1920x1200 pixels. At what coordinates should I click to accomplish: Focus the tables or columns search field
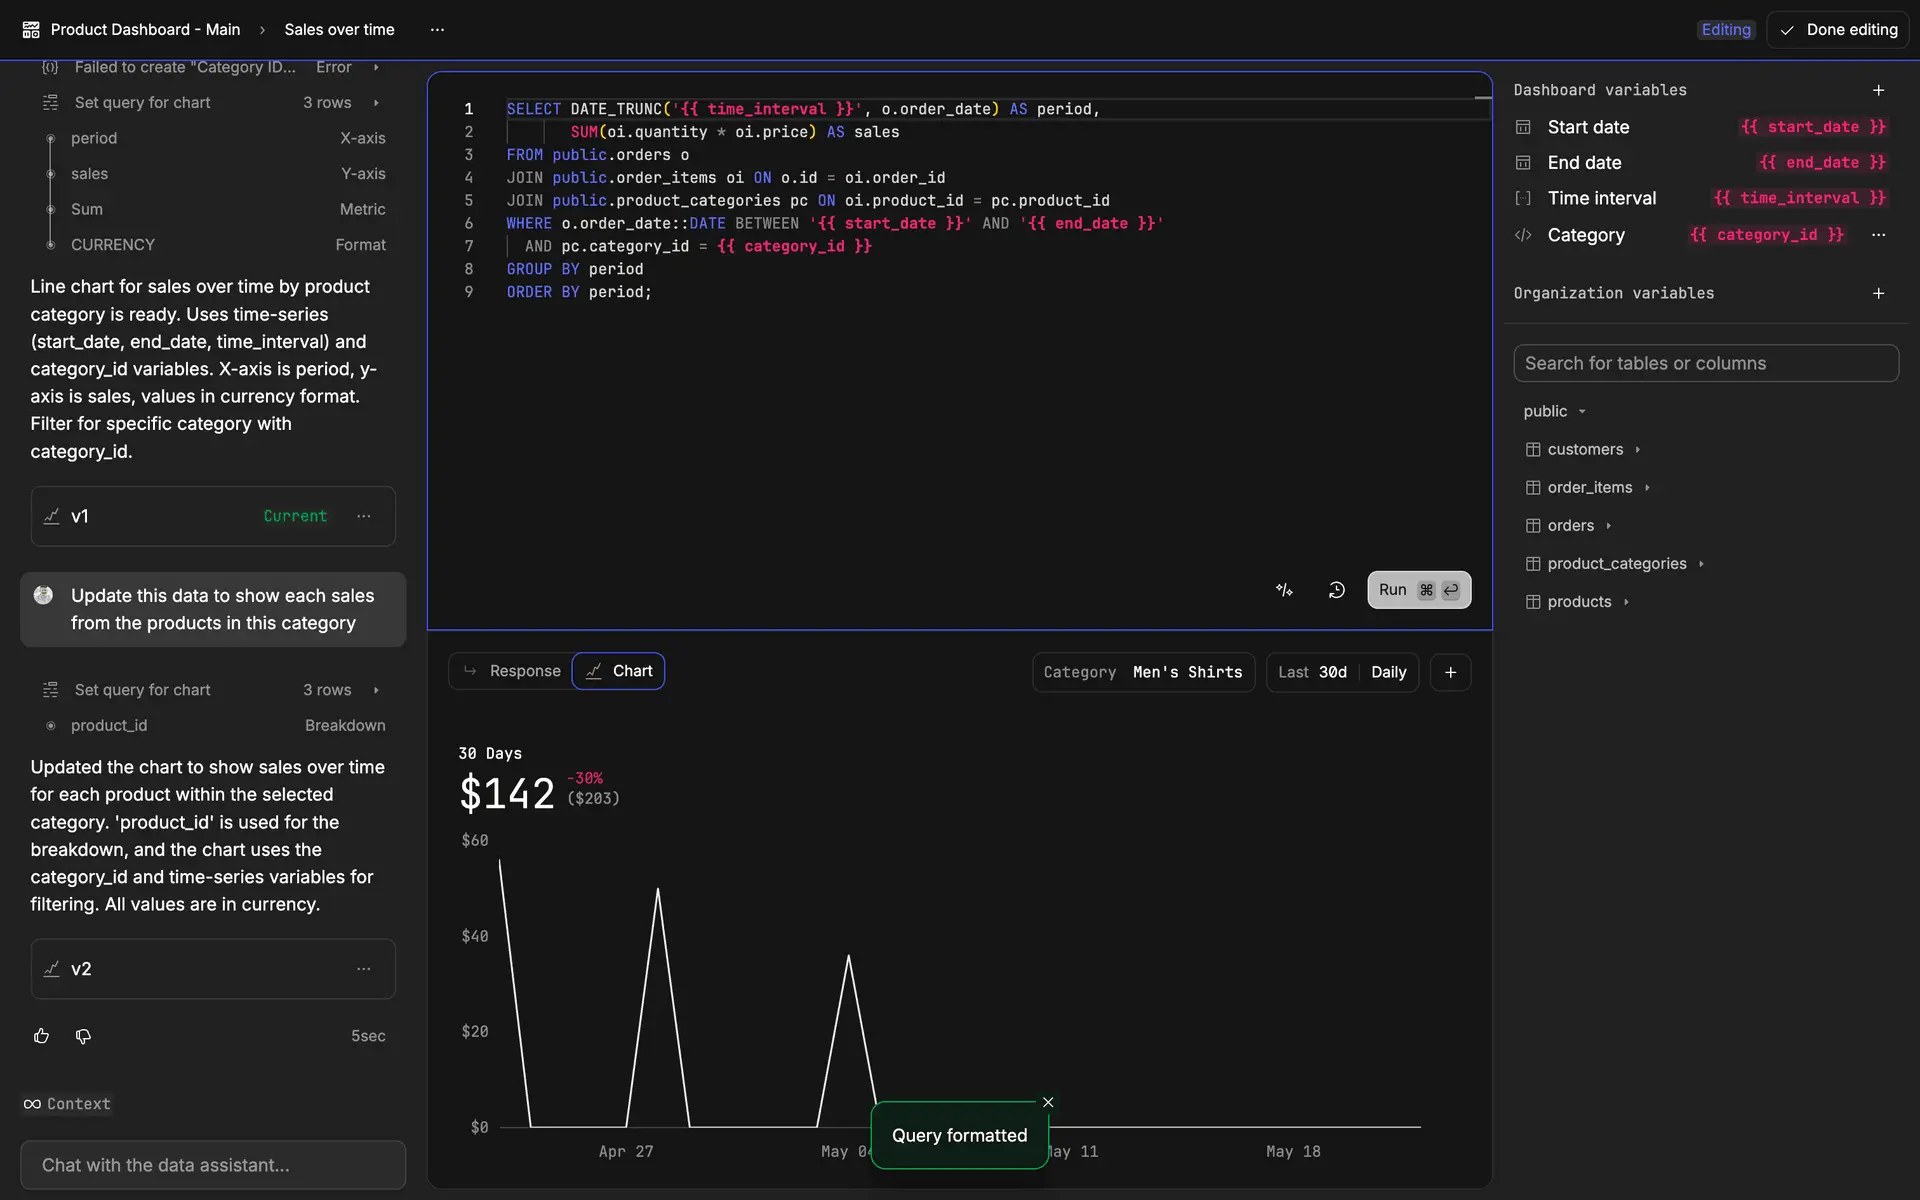1705,363
